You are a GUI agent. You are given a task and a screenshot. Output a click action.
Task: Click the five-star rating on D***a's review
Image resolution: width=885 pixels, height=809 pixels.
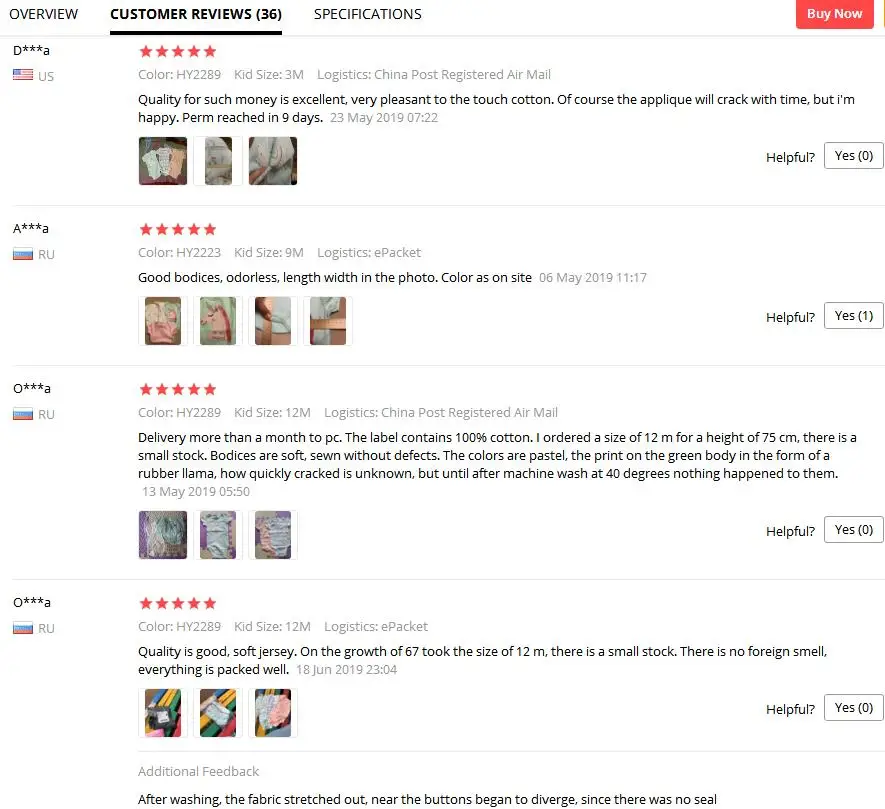click(178, 51)
